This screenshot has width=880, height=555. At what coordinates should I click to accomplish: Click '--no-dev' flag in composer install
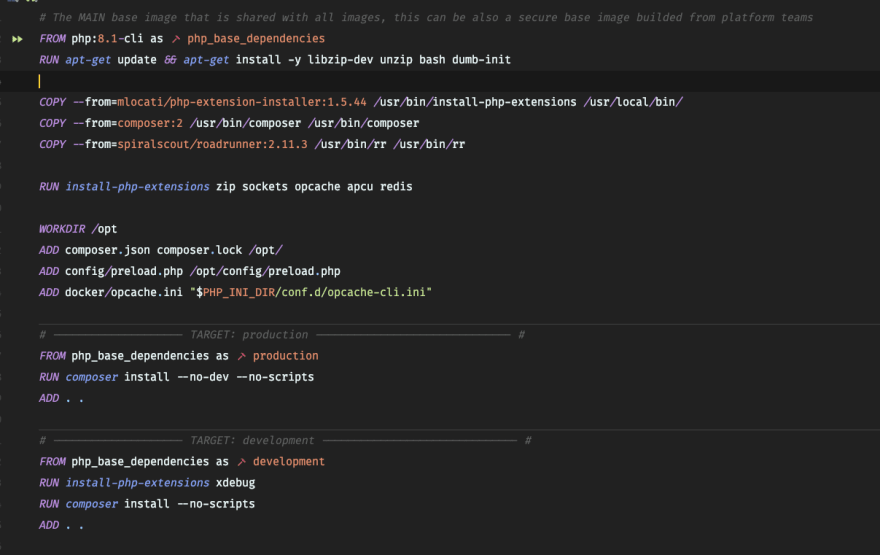click(203, 377)
